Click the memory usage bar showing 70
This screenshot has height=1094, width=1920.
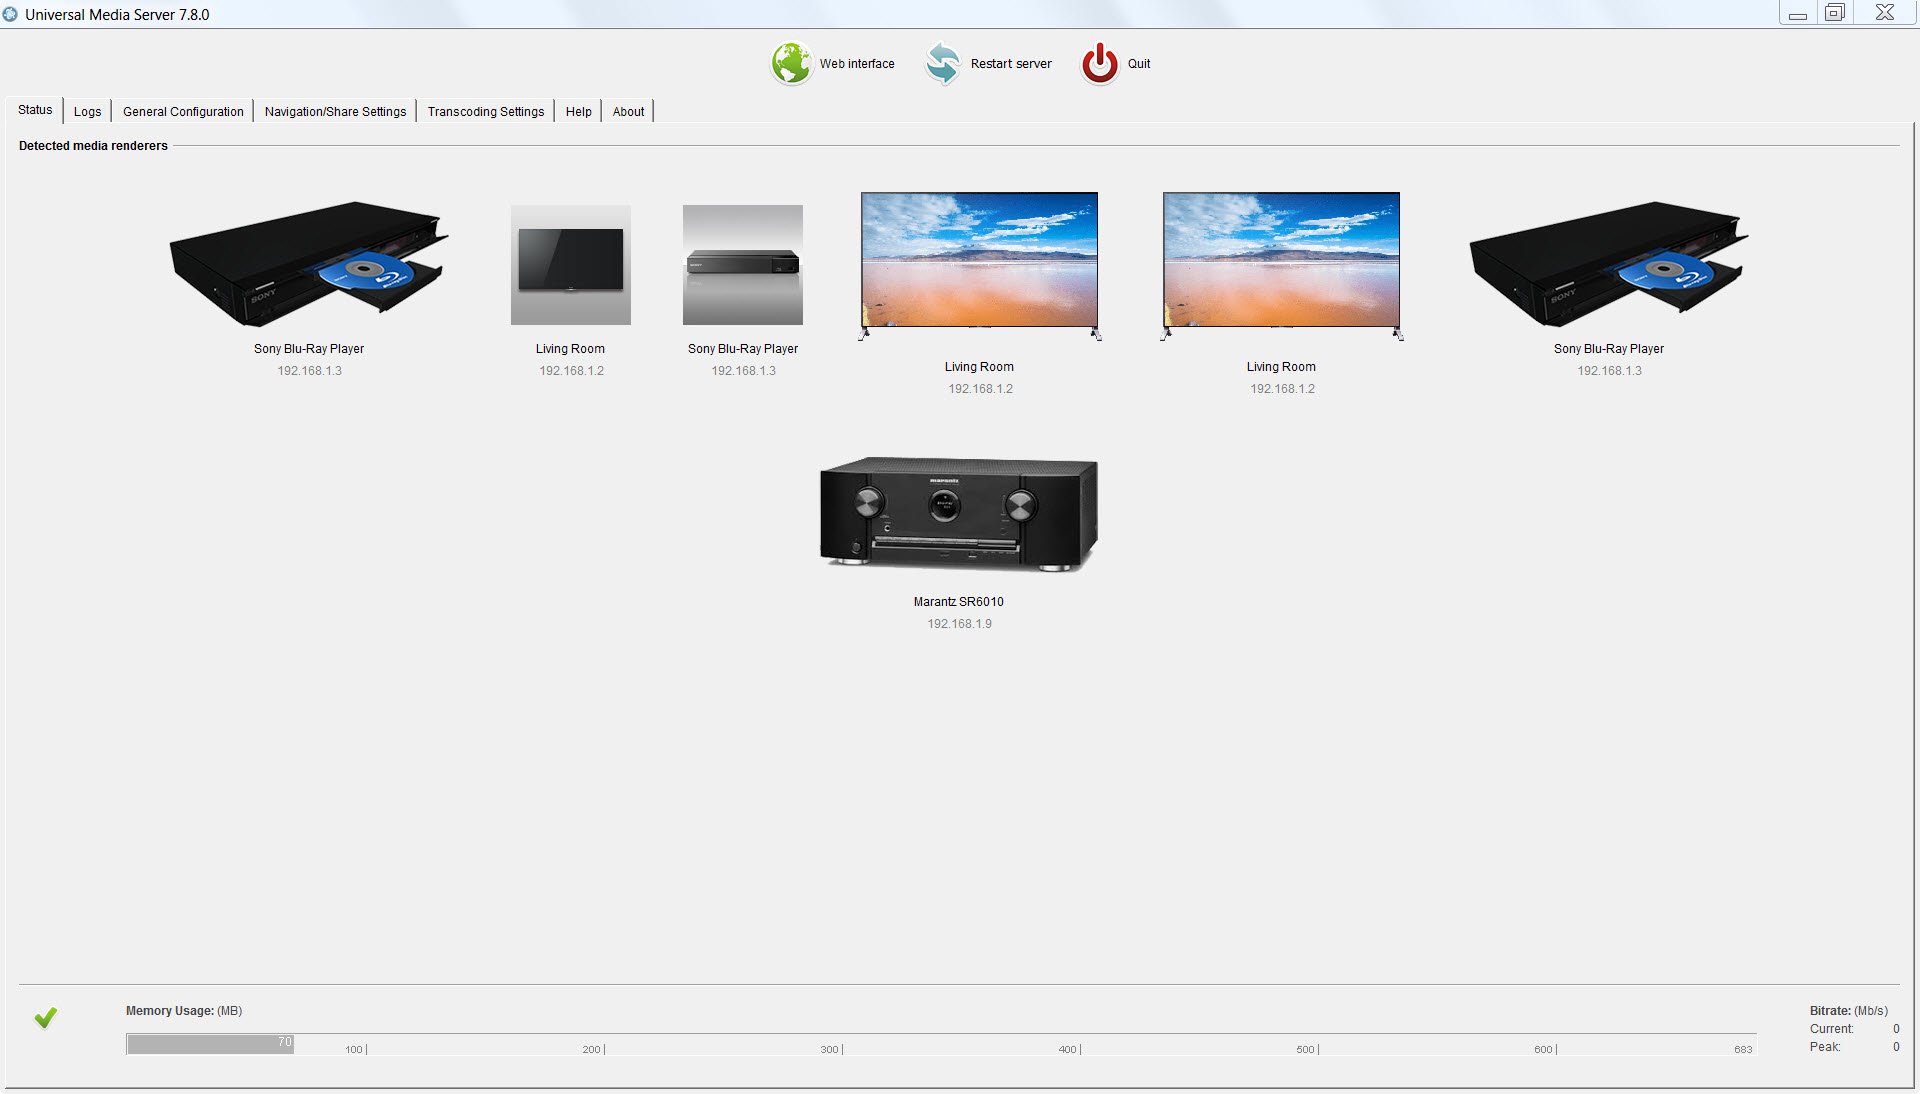coord(210,1044)
